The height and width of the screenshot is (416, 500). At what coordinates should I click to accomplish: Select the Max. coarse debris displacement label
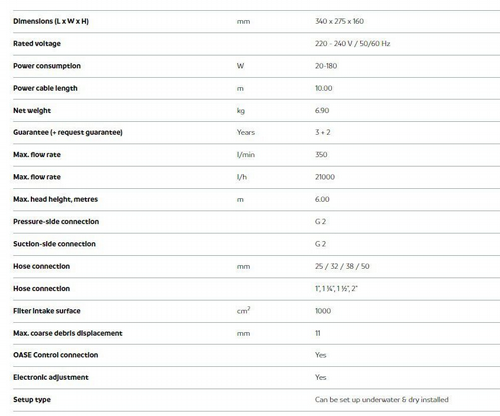(x=68, y=333)
